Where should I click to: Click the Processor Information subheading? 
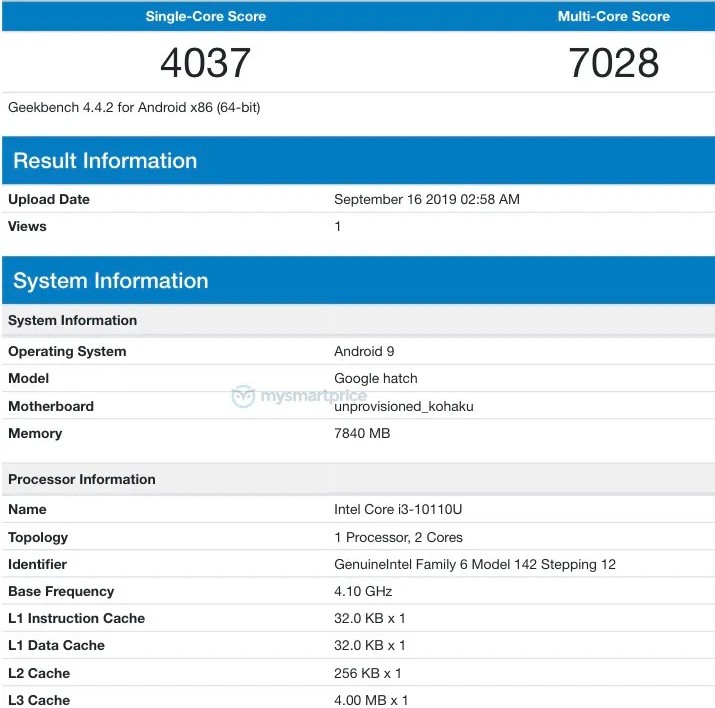[82, 479]
